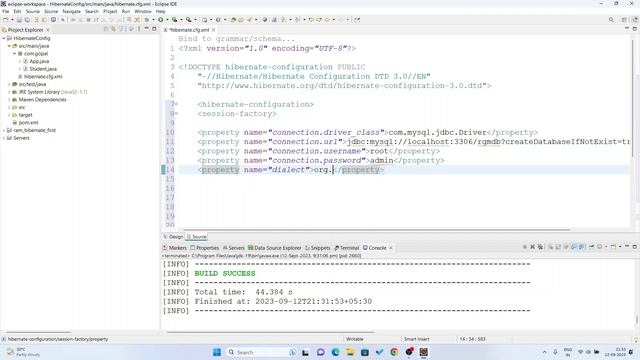Click the Save All toolbar icon

coord(27,20)
